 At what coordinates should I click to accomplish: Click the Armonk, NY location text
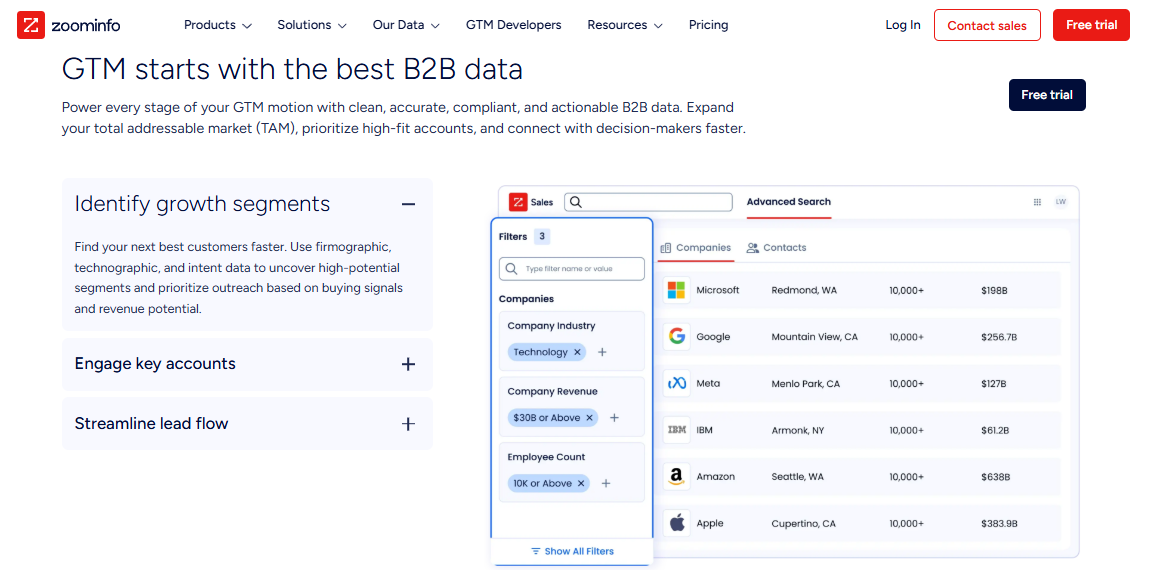point(798,430)
